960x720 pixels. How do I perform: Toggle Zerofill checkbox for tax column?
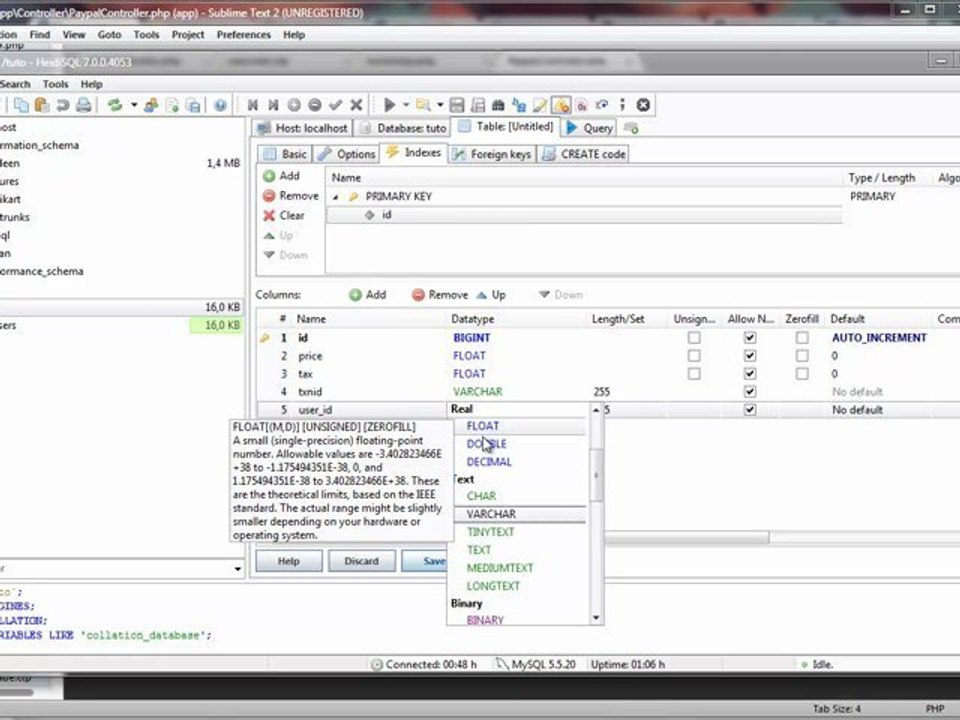coord(801,373)
